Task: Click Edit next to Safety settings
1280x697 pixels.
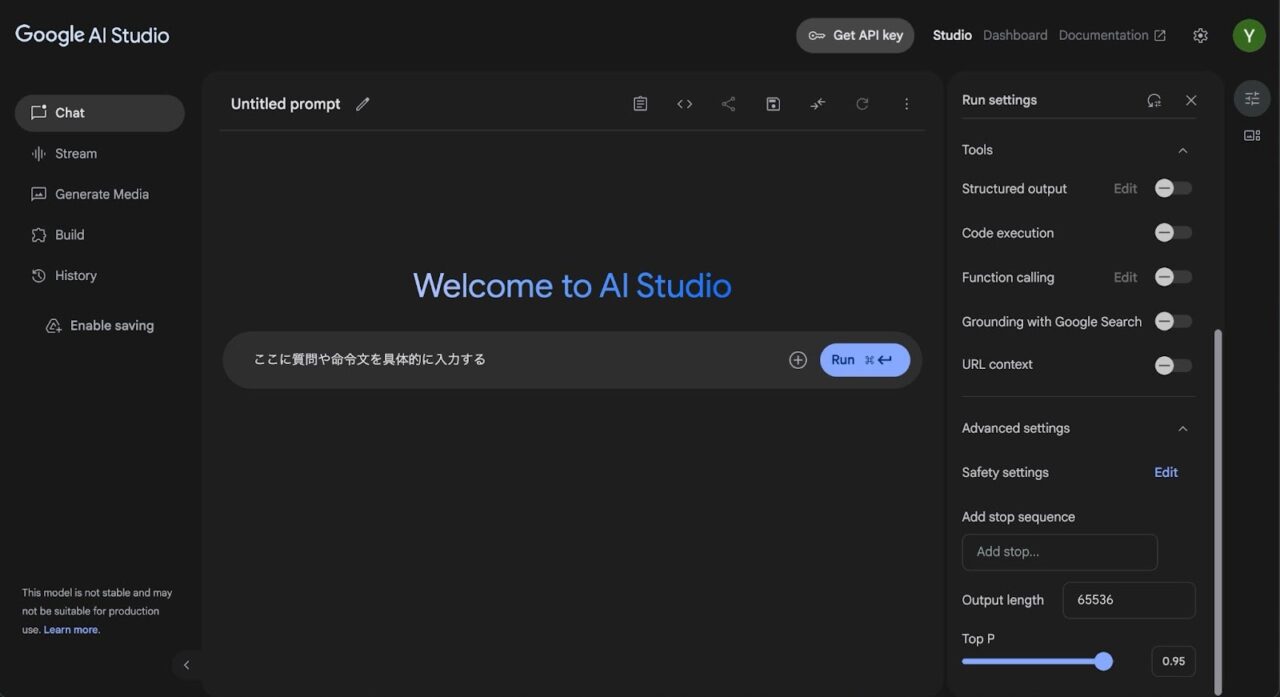Action: tap(1166, 472)
